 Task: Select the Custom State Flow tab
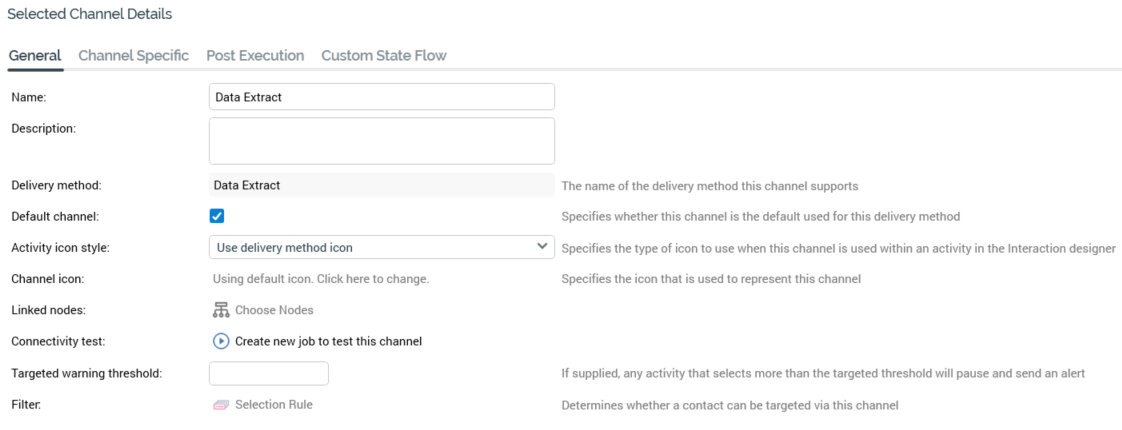[383, 56]
